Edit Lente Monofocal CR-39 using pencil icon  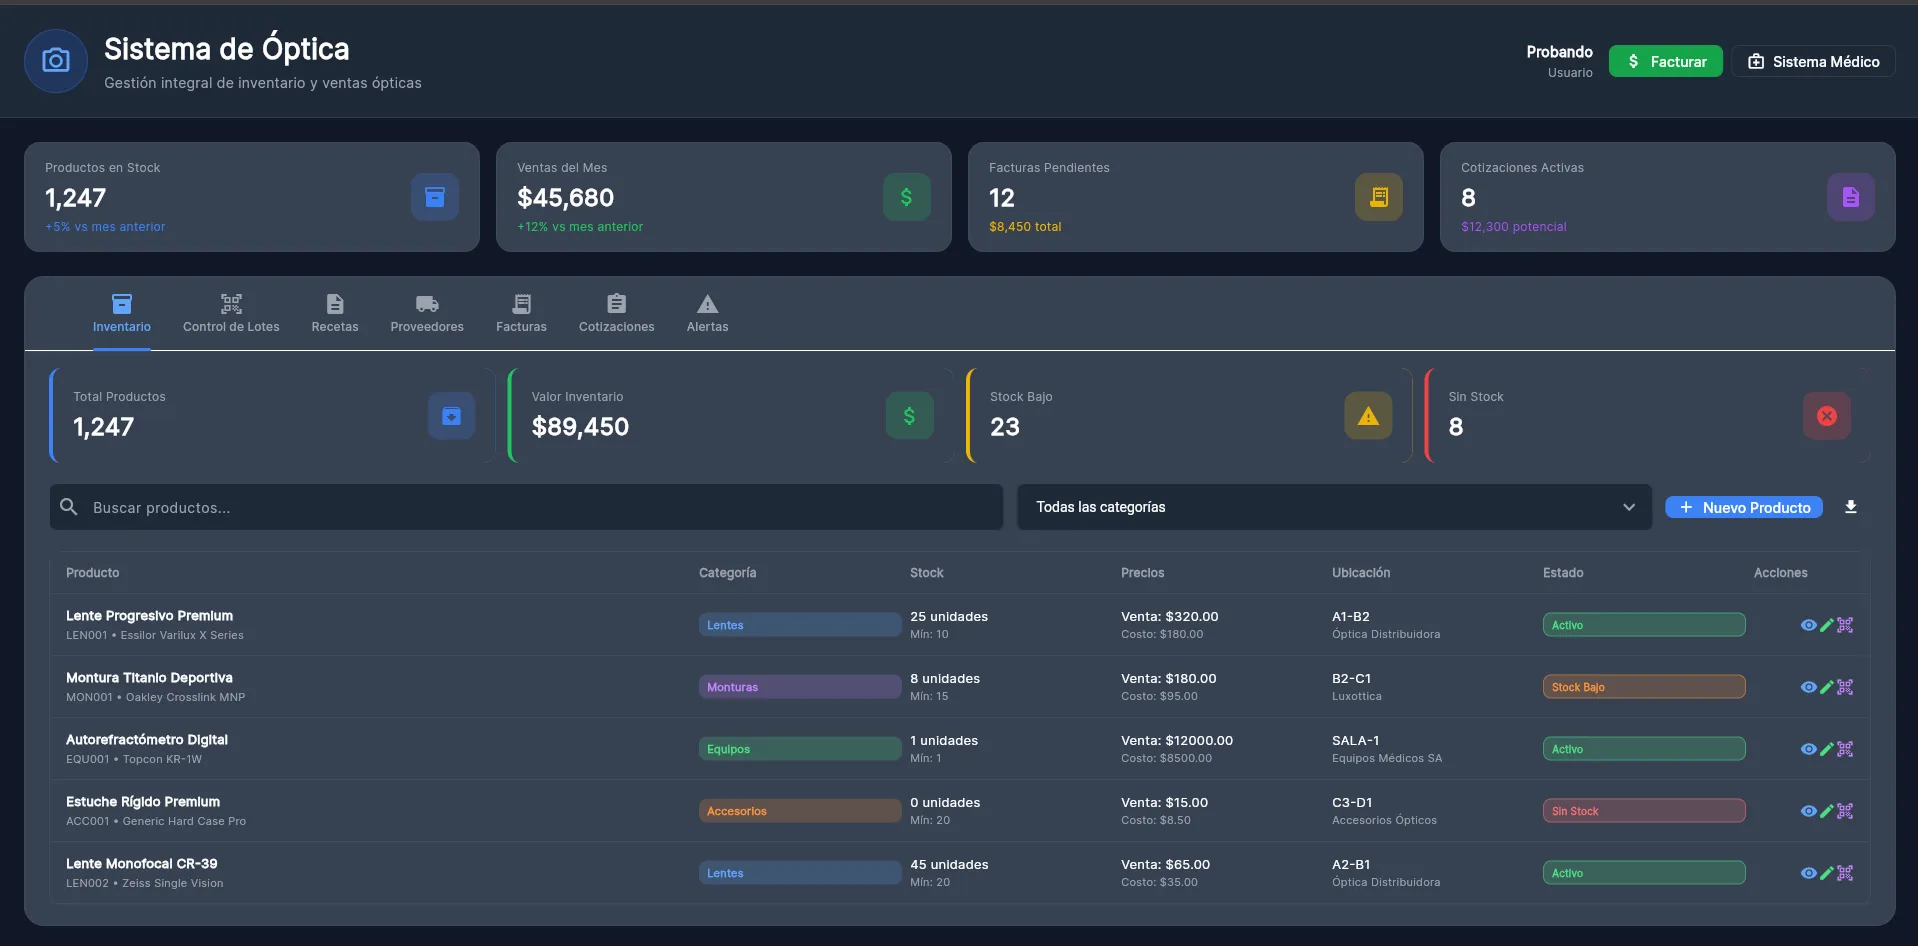point(1827,873)
